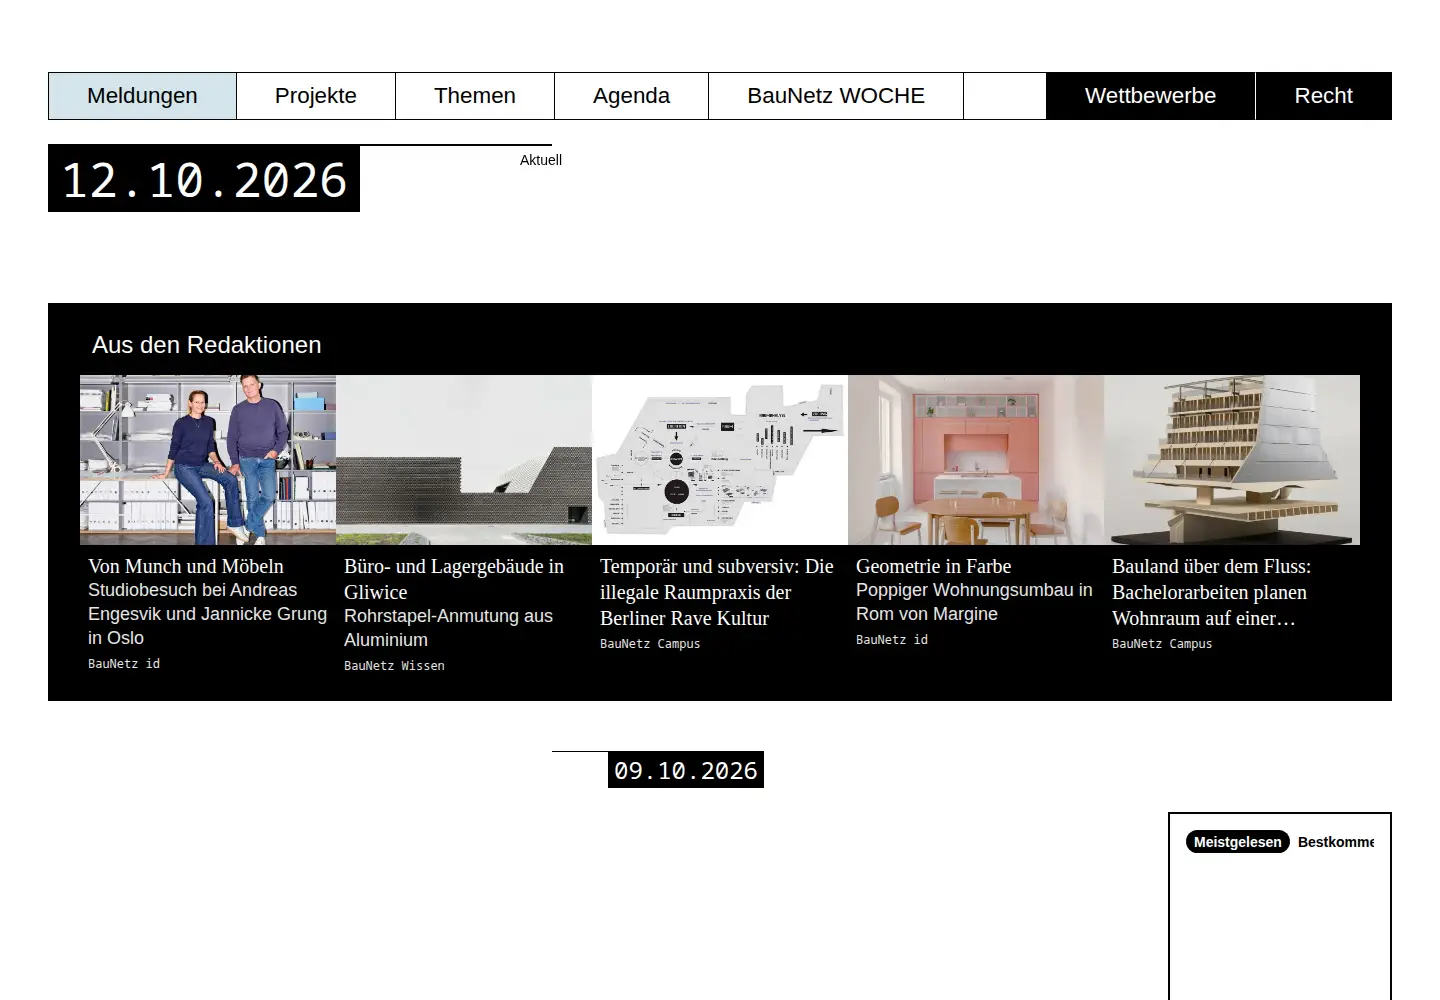Click BauNetz id label under Munch article
Viewport: 1440px width, 1000px height.
coord(124,664)
